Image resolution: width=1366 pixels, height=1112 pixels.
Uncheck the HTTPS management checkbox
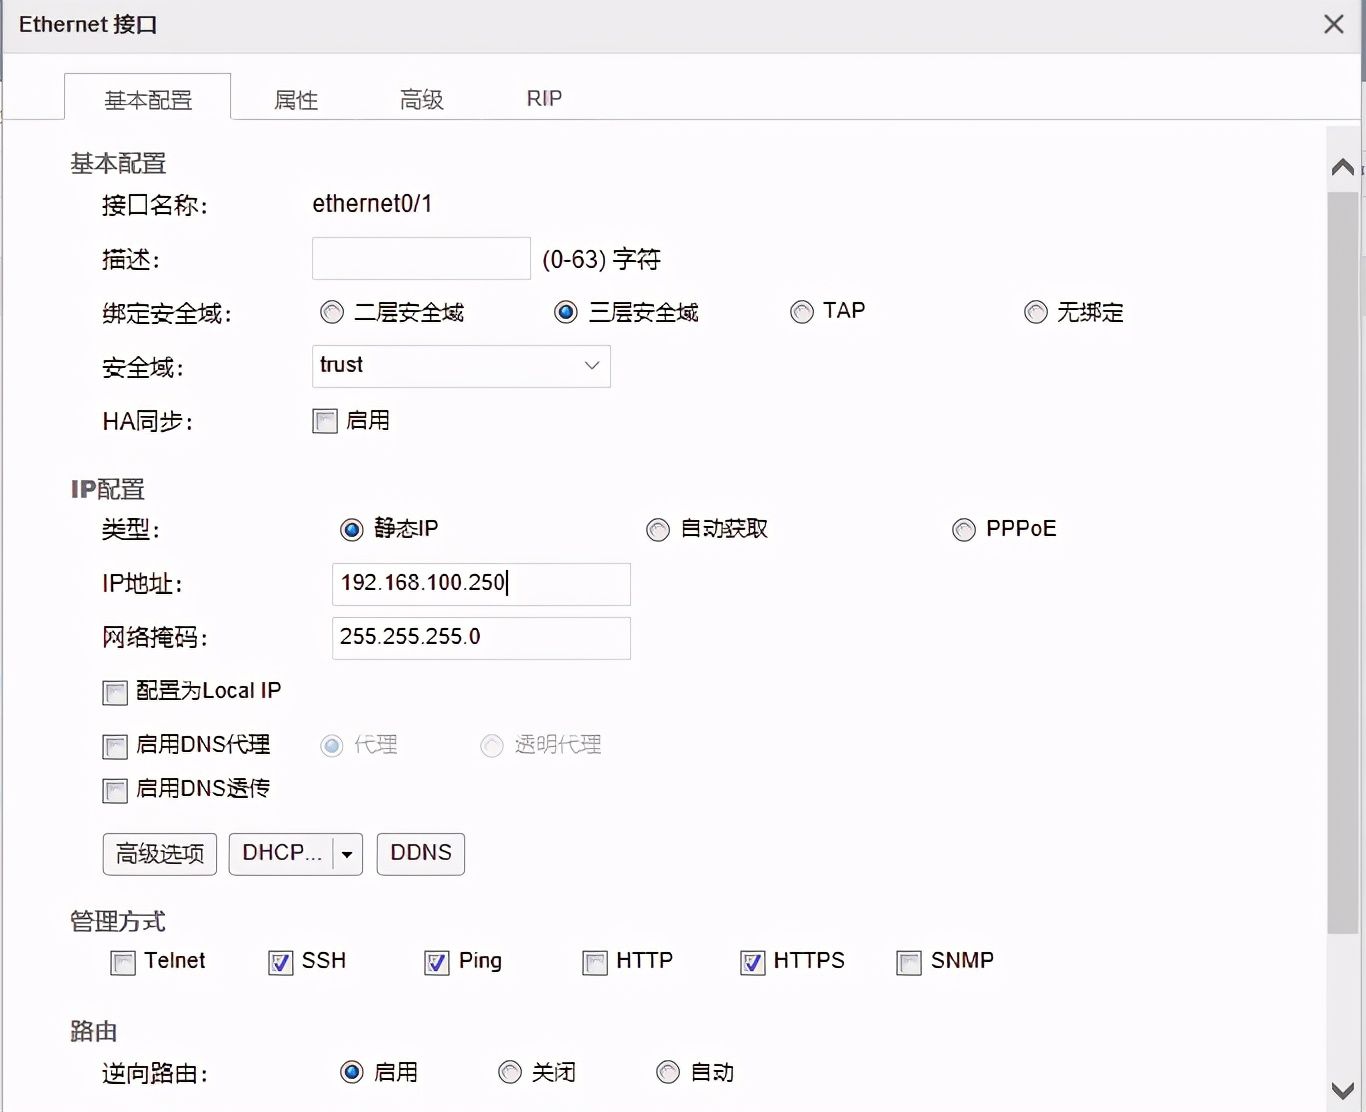point(753,963)
